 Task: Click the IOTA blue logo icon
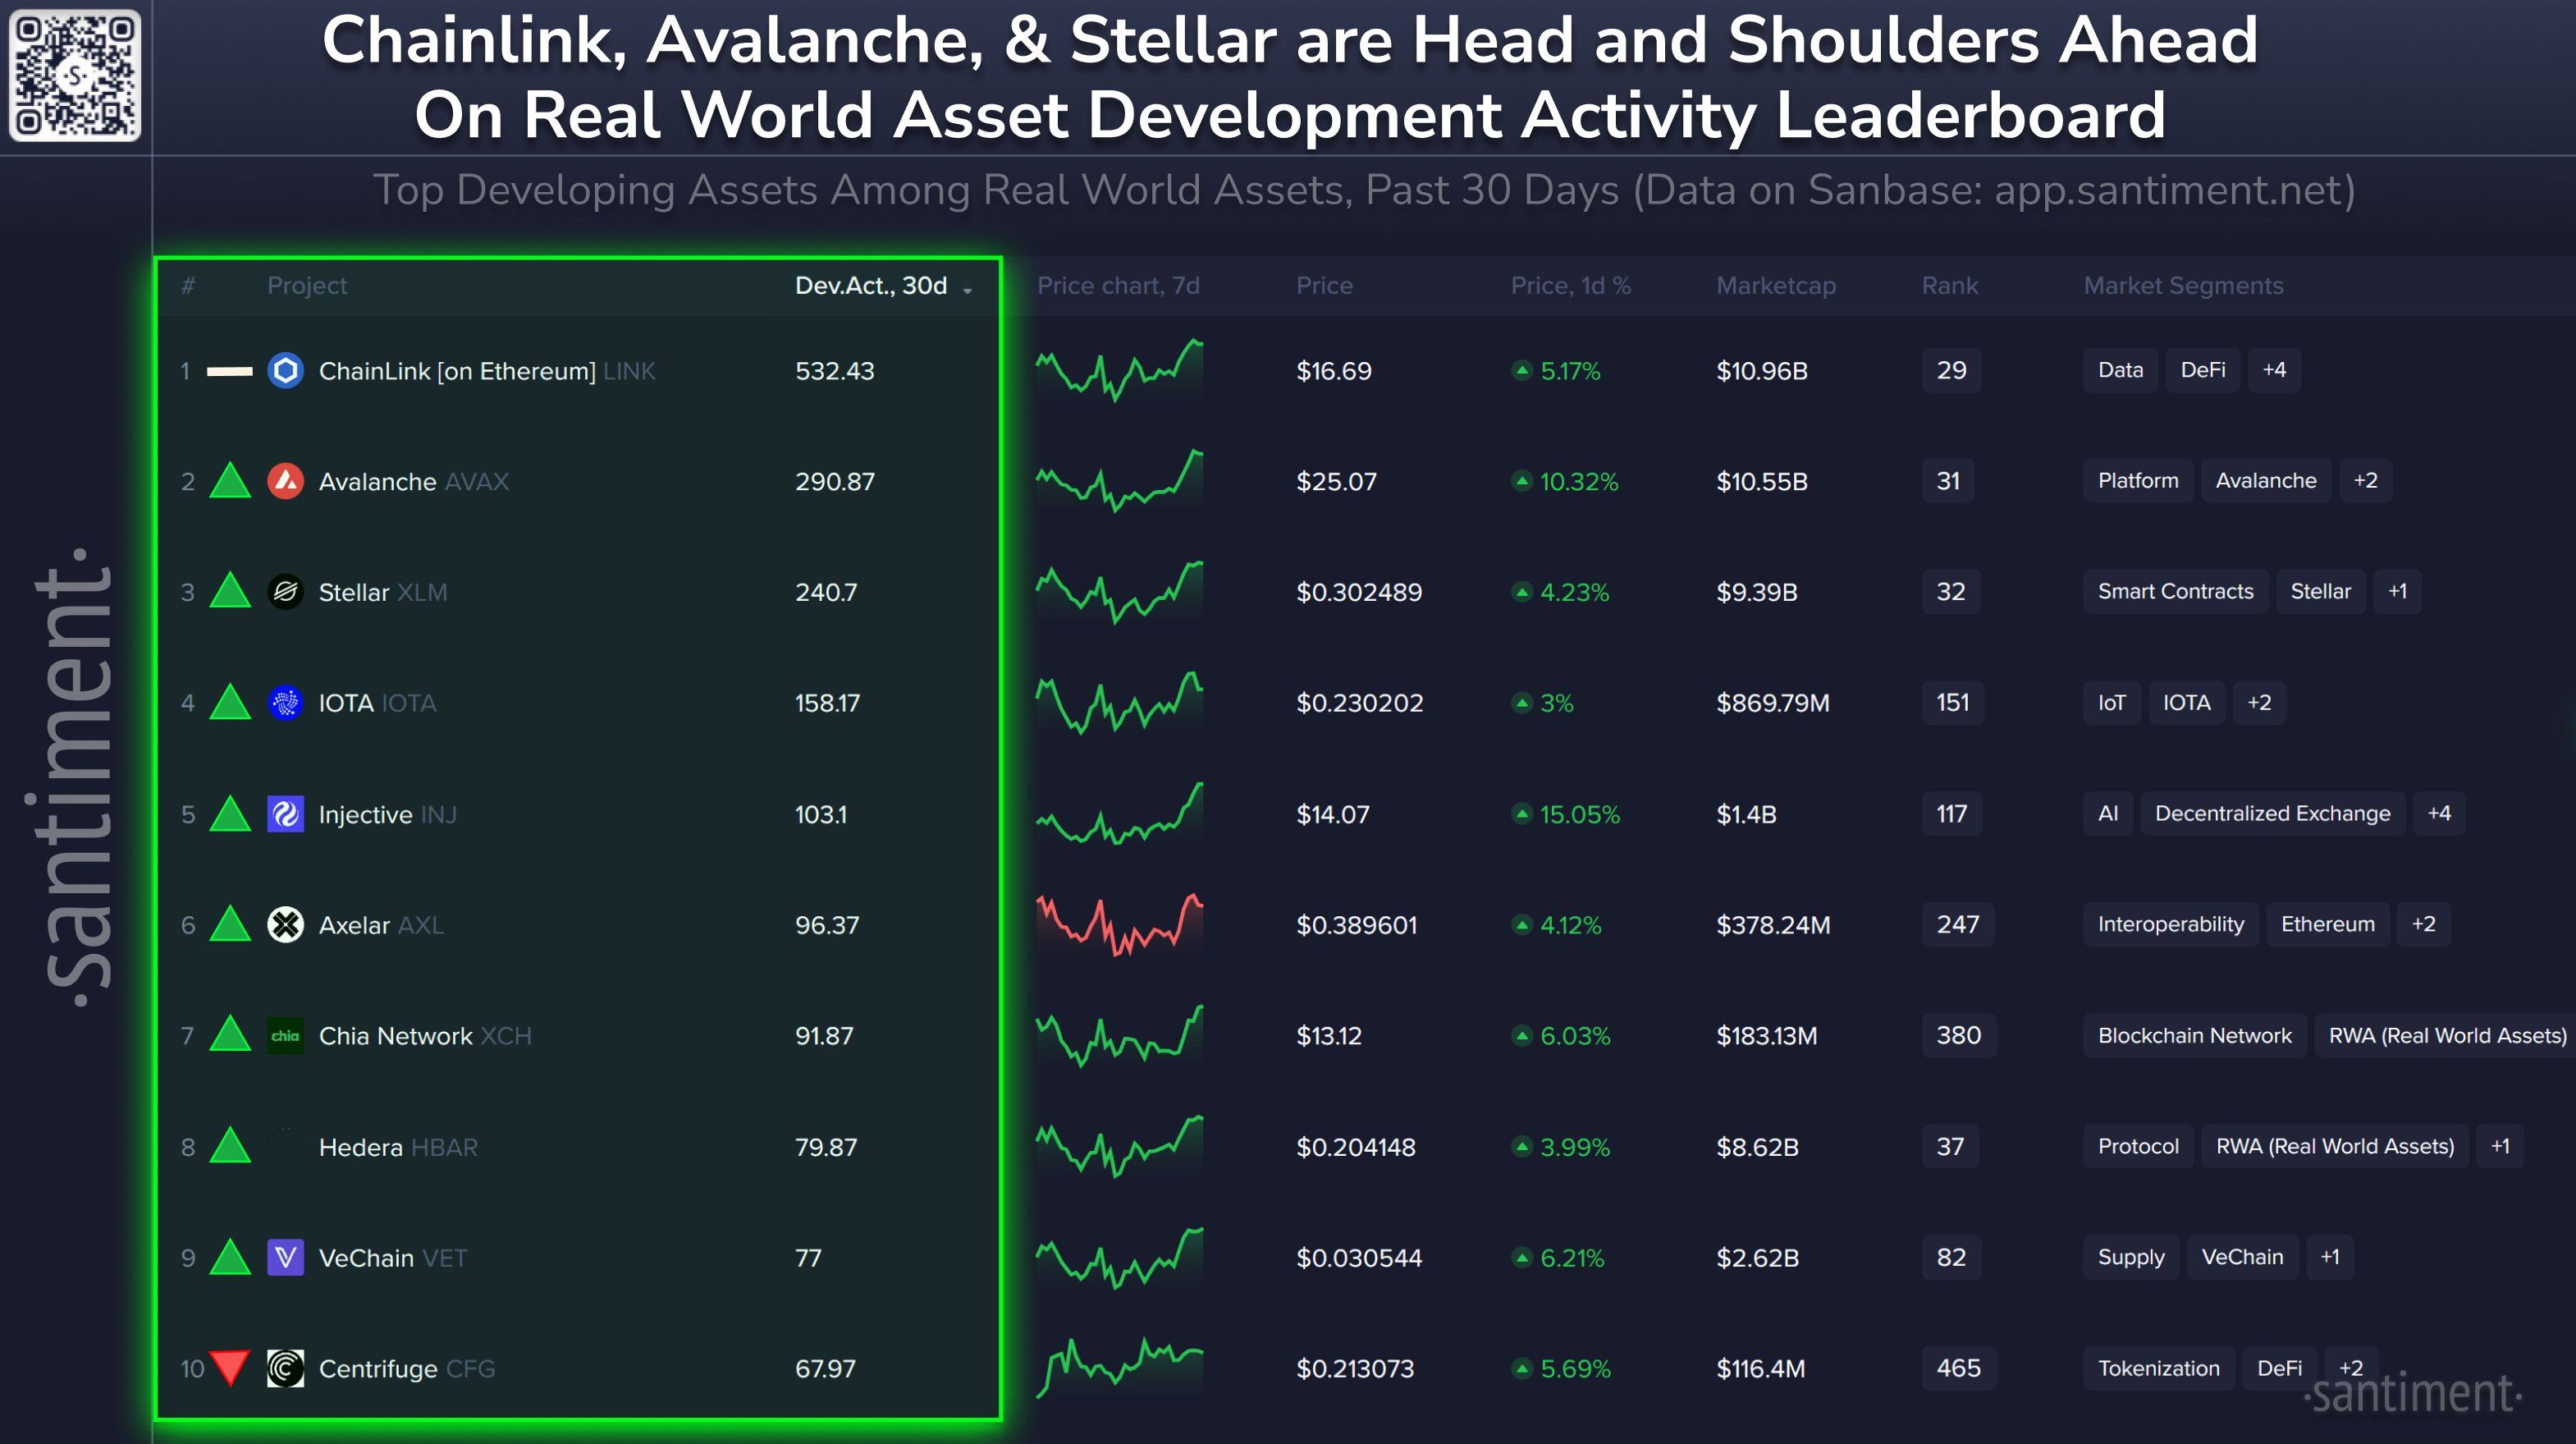[x=285, y=703]
